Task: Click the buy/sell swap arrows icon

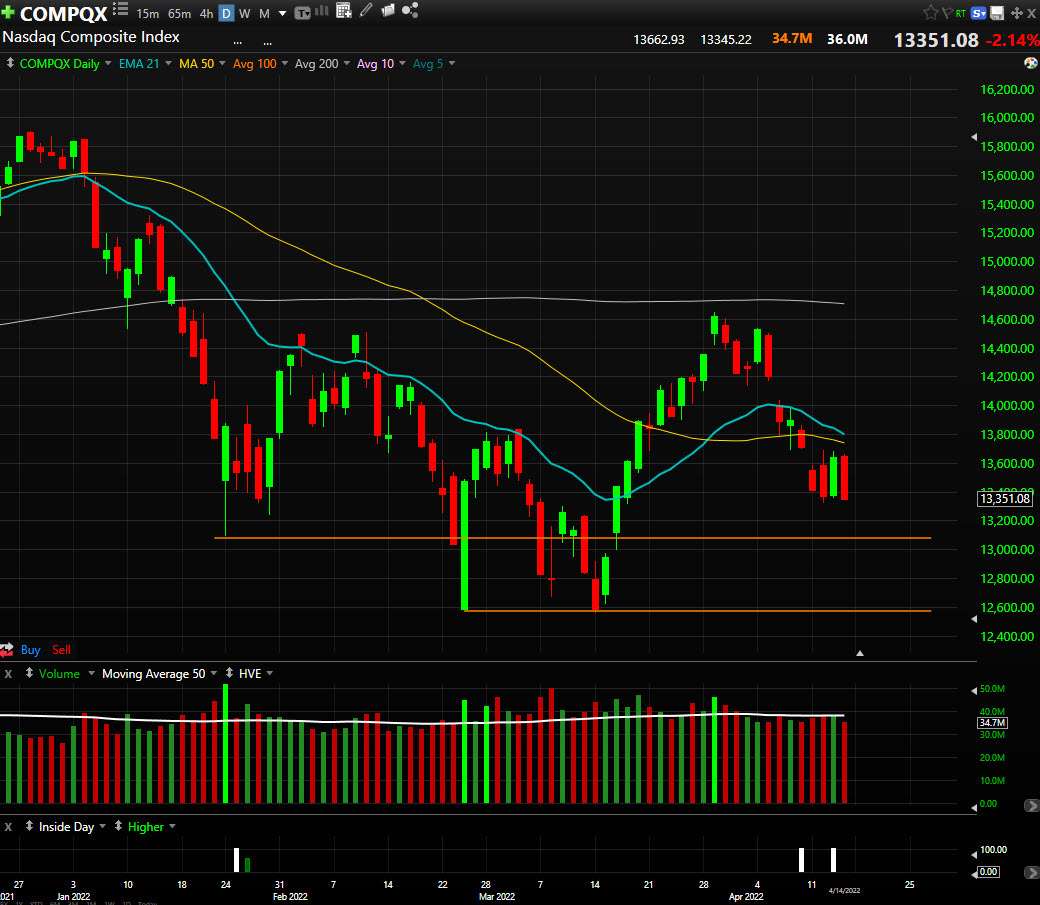Action: coord(7,650)
